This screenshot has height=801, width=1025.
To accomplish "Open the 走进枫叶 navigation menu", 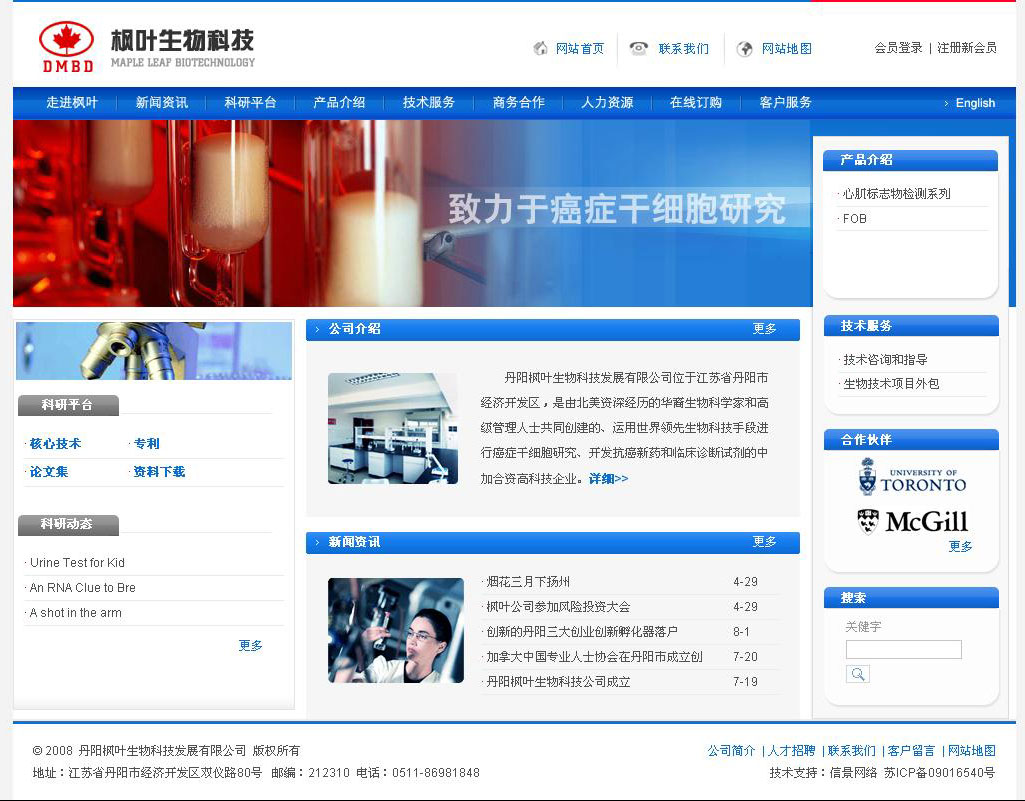I will [72, 103].
